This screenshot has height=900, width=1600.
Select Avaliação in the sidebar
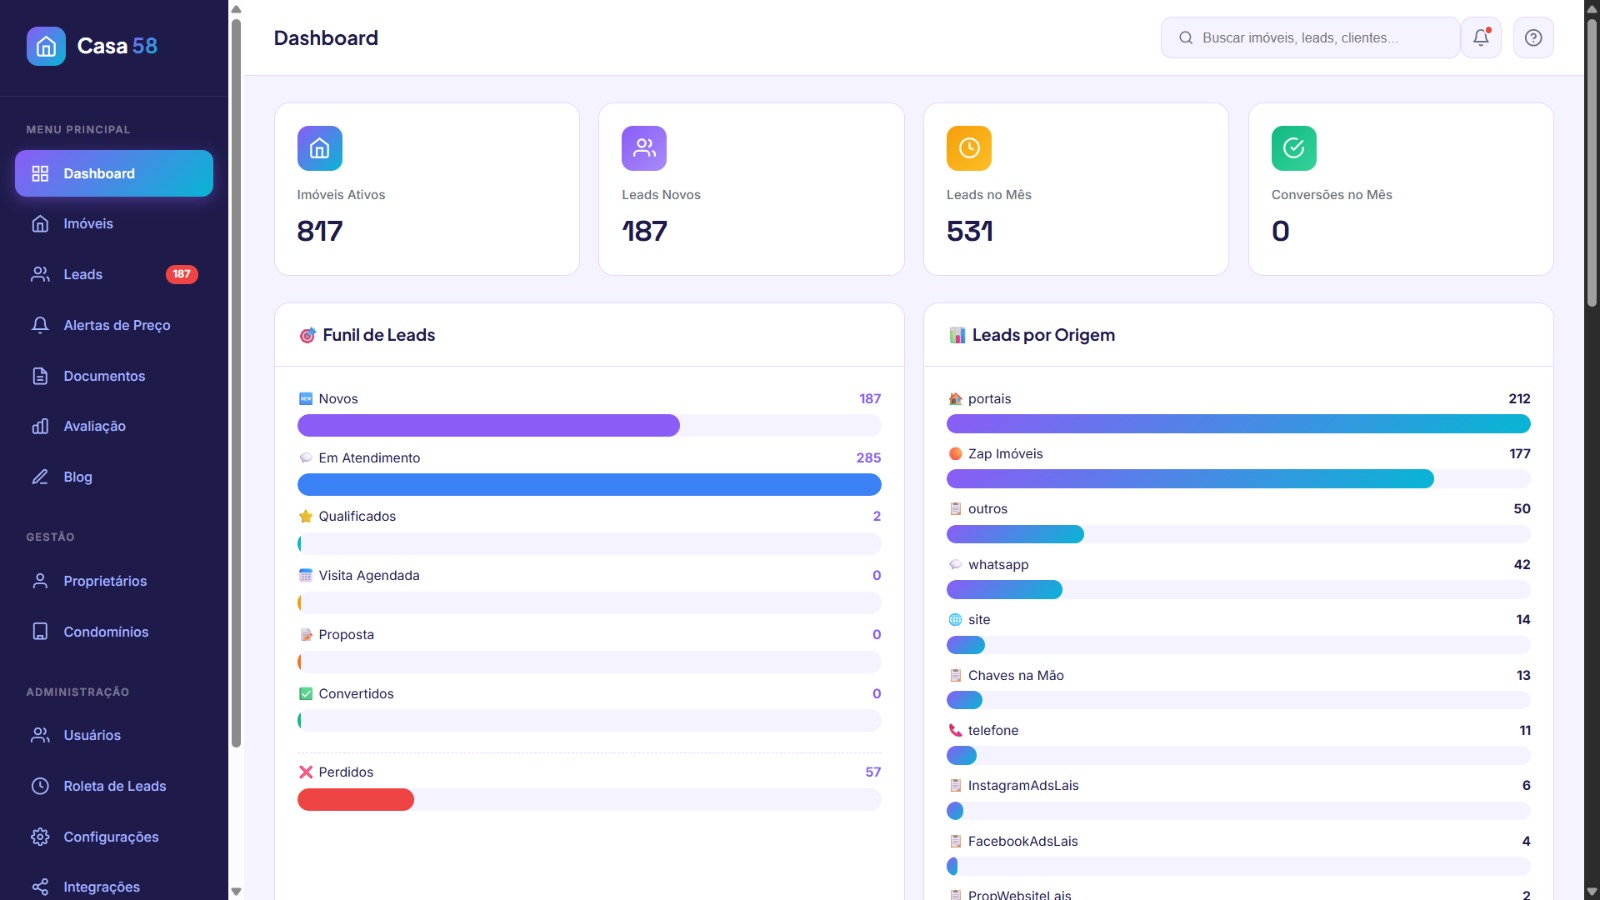point(94,426)
